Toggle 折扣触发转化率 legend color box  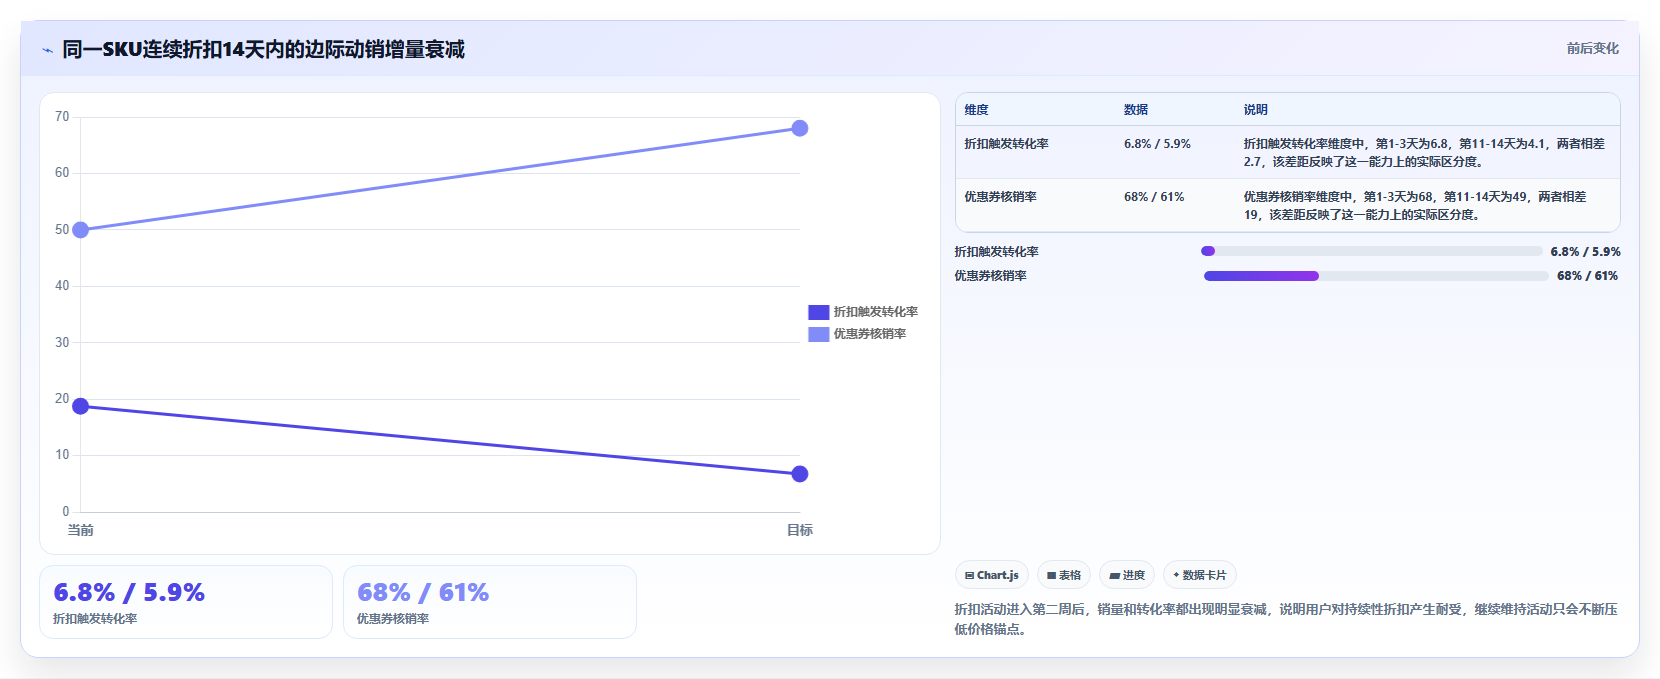click(818, 312)
